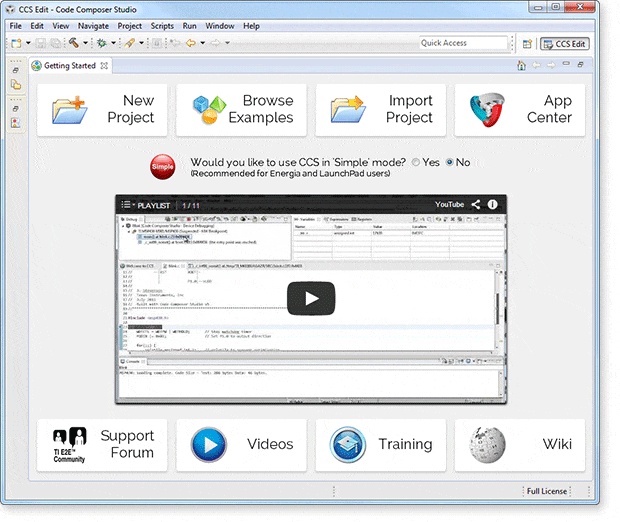
Task: Open the Scripts menu
Action: [x=161, y=25]
